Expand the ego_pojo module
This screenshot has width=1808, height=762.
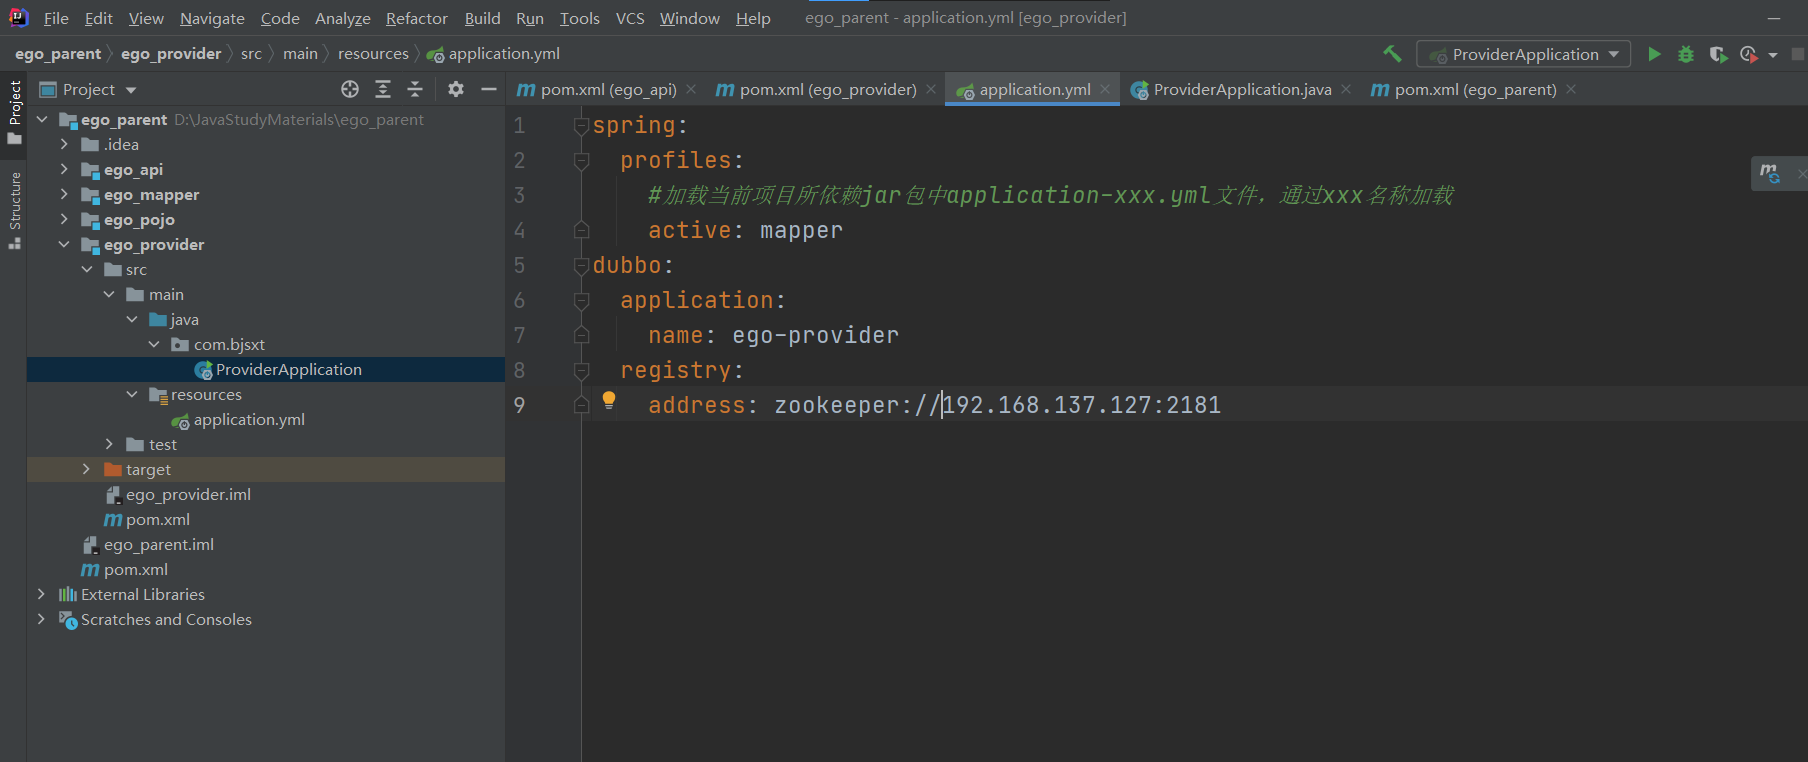(64, 219)
